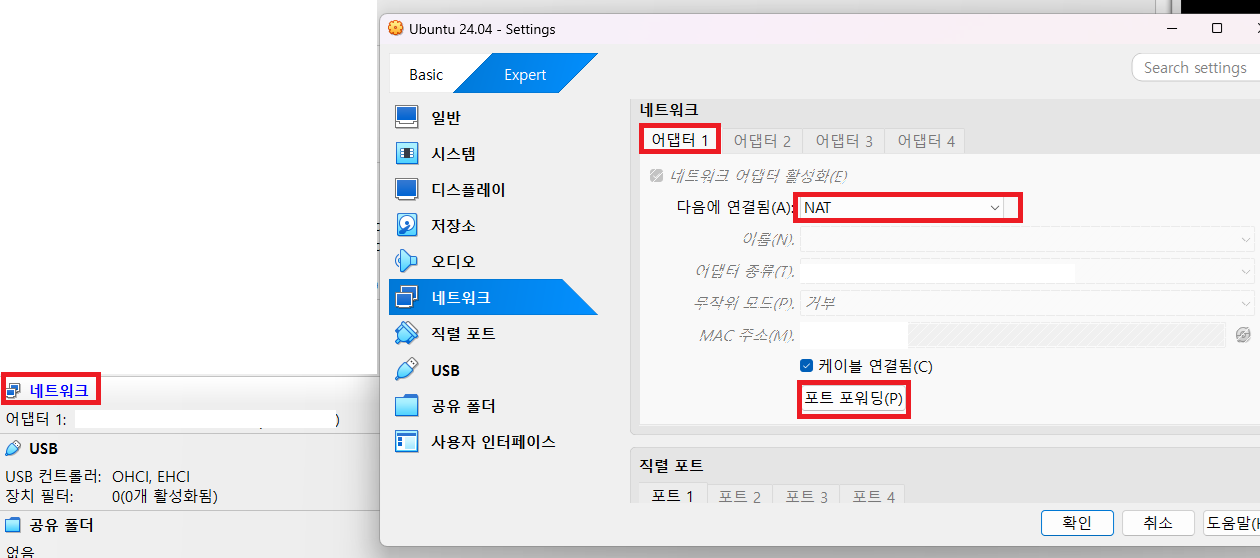Select serial Port 1 (포트 1) tab
This screenshot has height=558, width=1260.
point(672,496)
